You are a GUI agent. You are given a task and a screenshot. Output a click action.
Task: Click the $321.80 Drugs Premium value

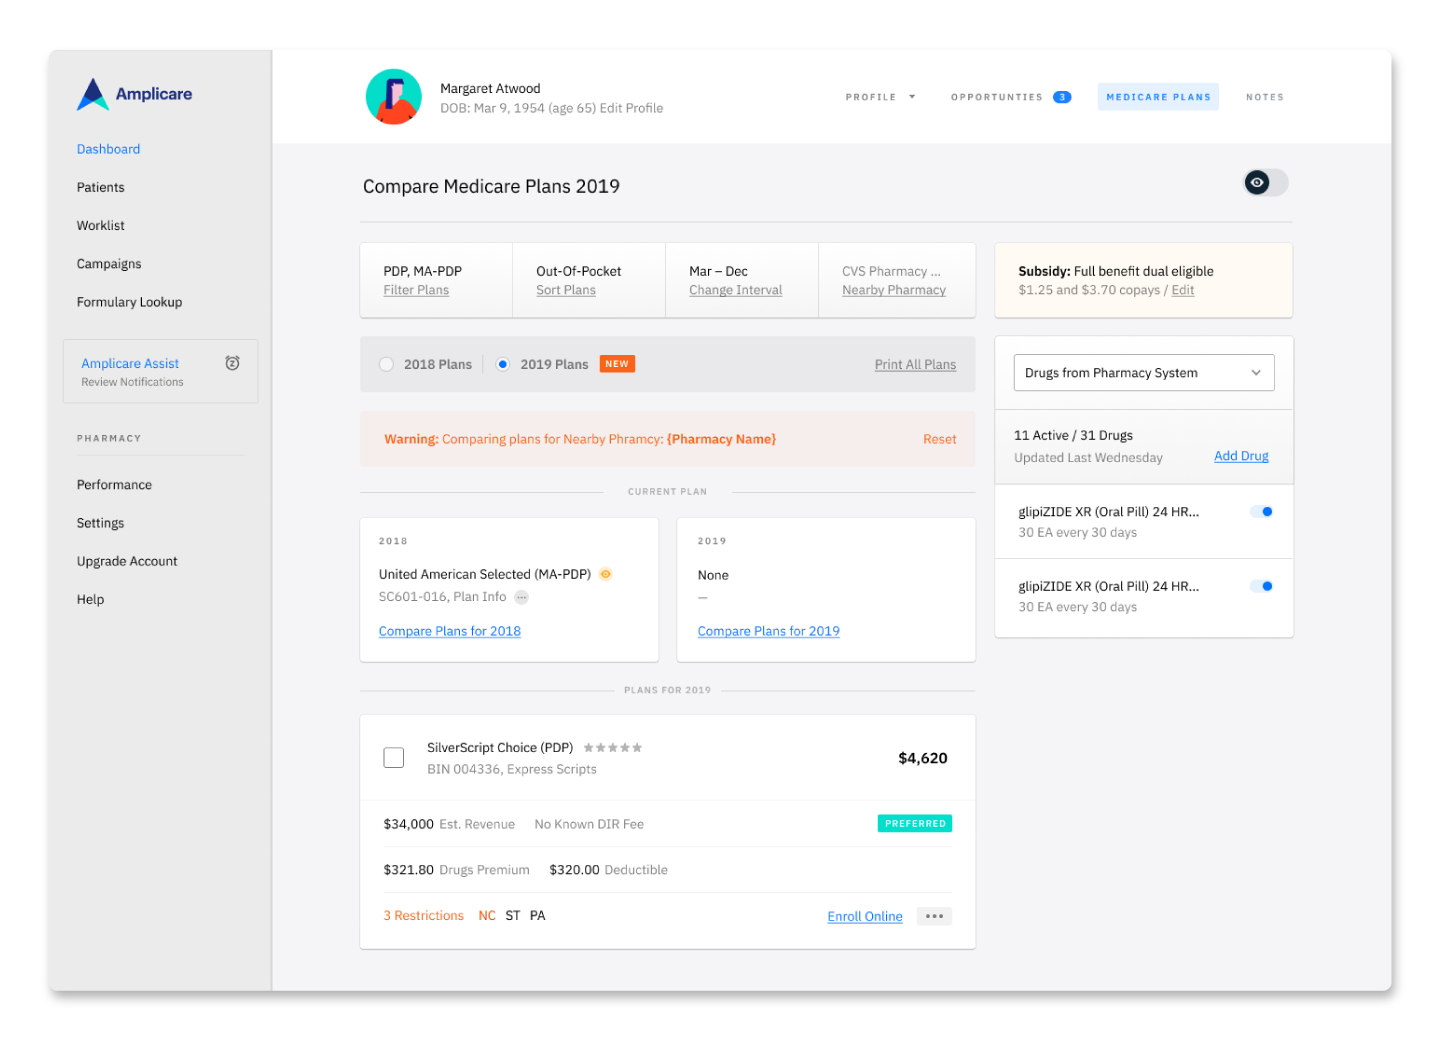(x=409, y=870)
